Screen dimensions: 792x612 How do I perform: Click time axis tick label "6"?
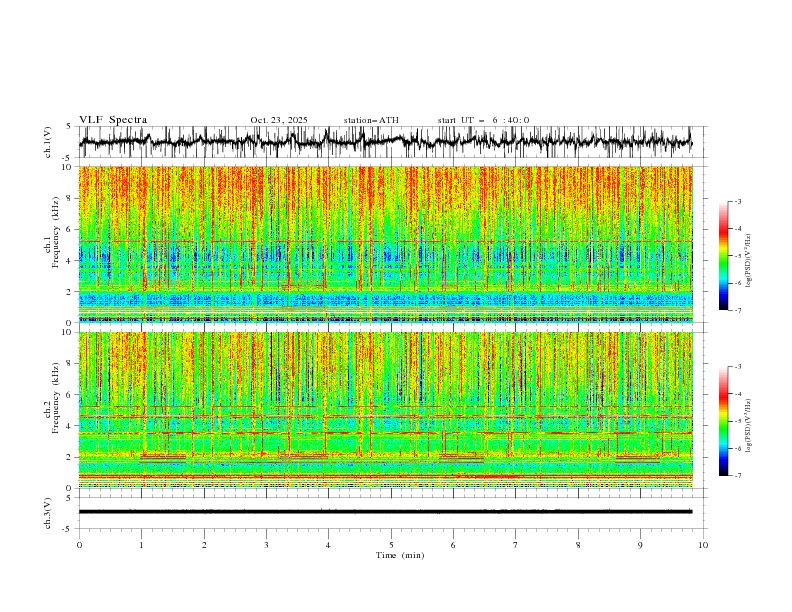pos(453,545)
